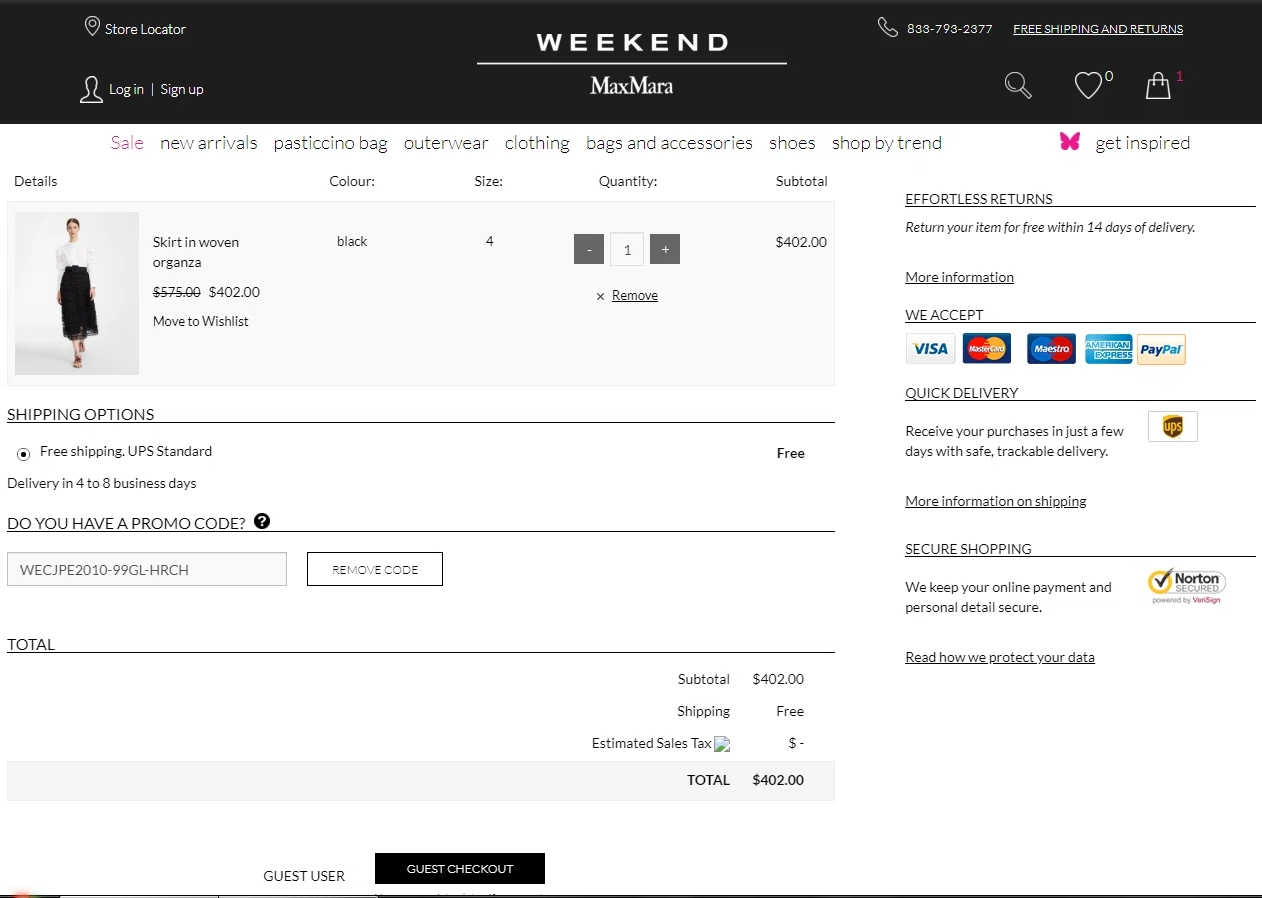Click Free Shipping and Returns link
This screenshot has width=1262, height=898.
pos(1098,29)
